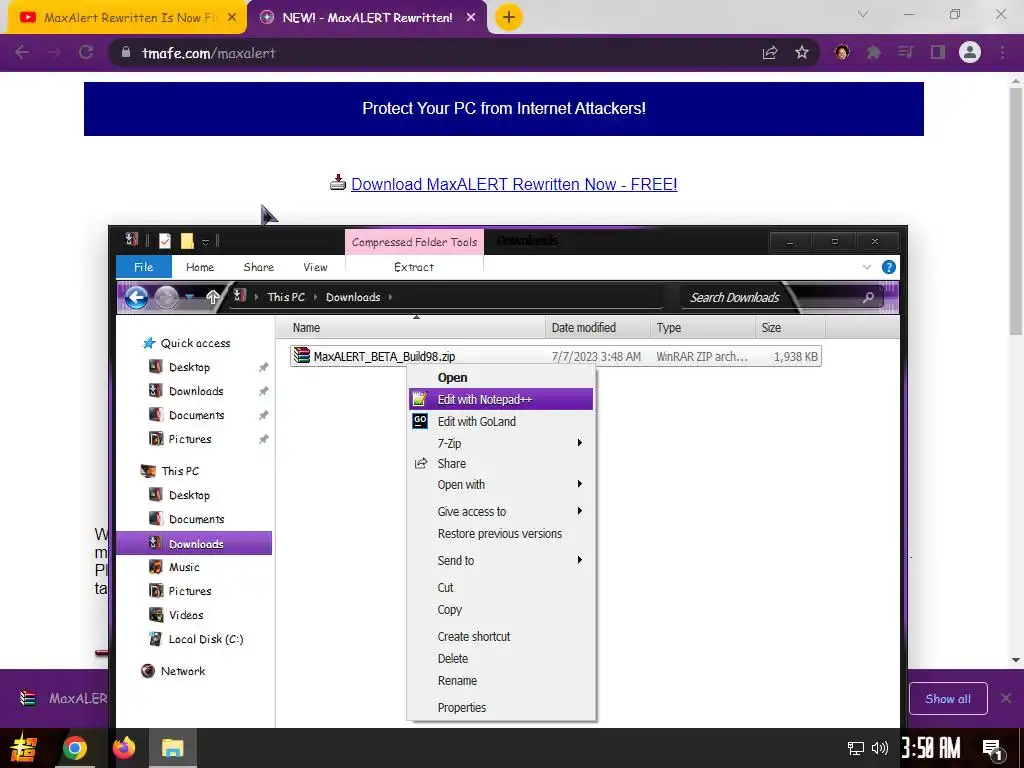Sort by Size column header
Viewport: 1024px width, 768px height.
tap(790, 328)
